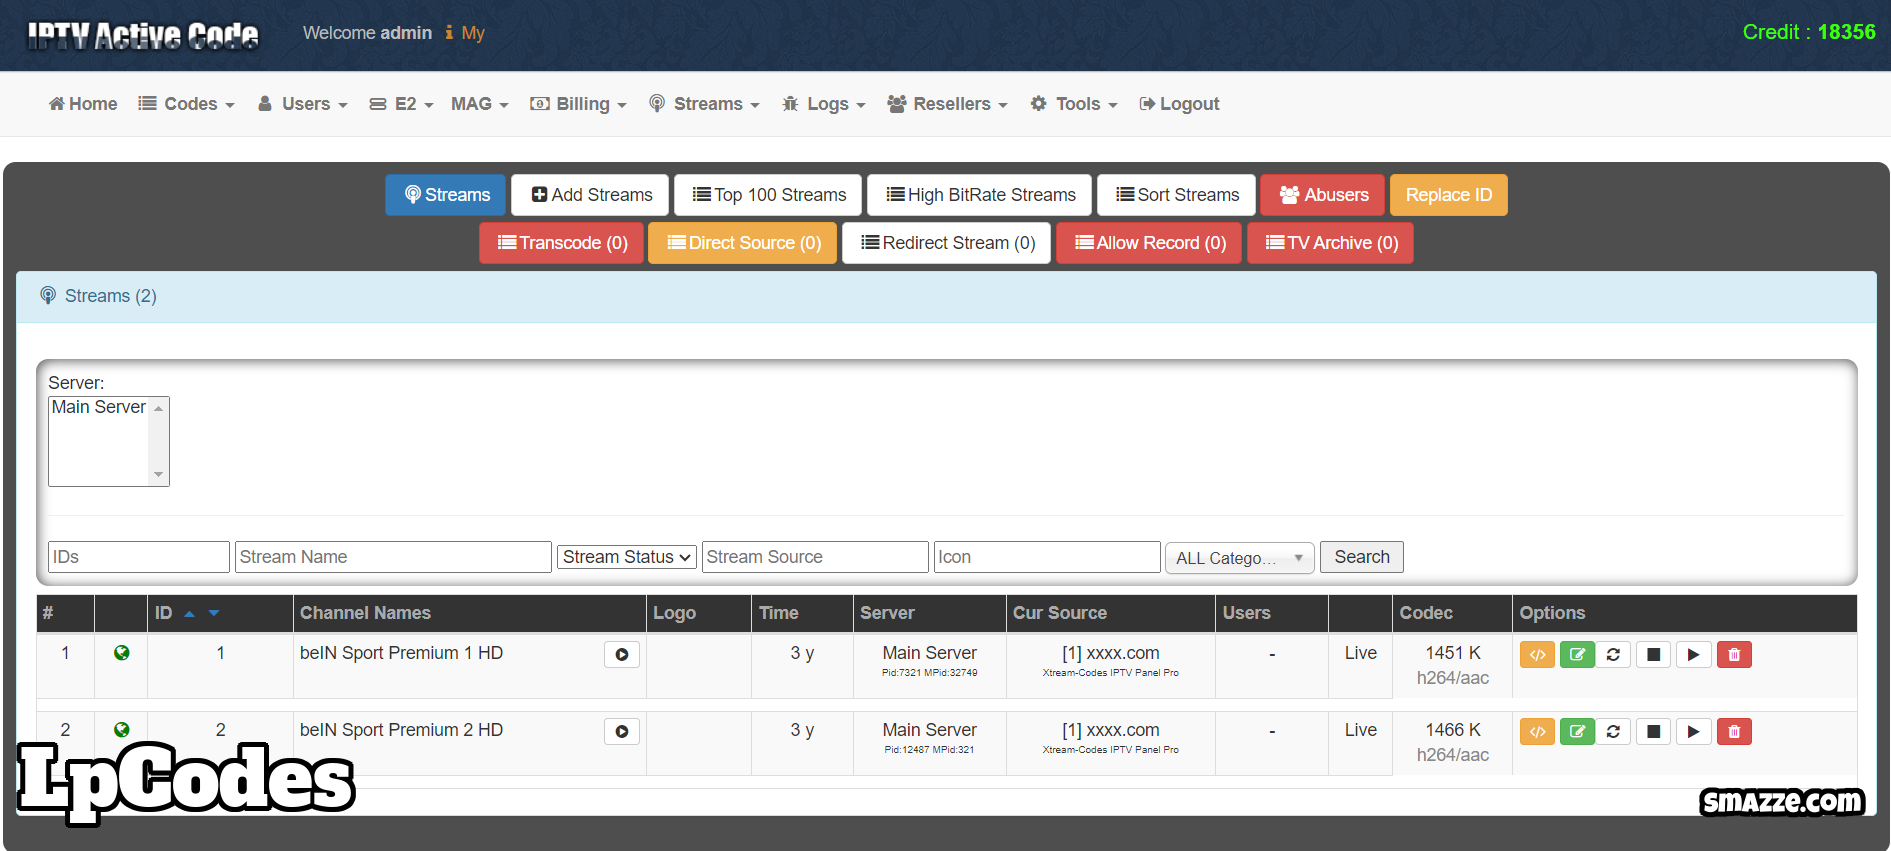Restart stream beIN Sport Premium 2 HD via refresh icon
This screenshot has width=1891, height=851.
(1613, 732)
